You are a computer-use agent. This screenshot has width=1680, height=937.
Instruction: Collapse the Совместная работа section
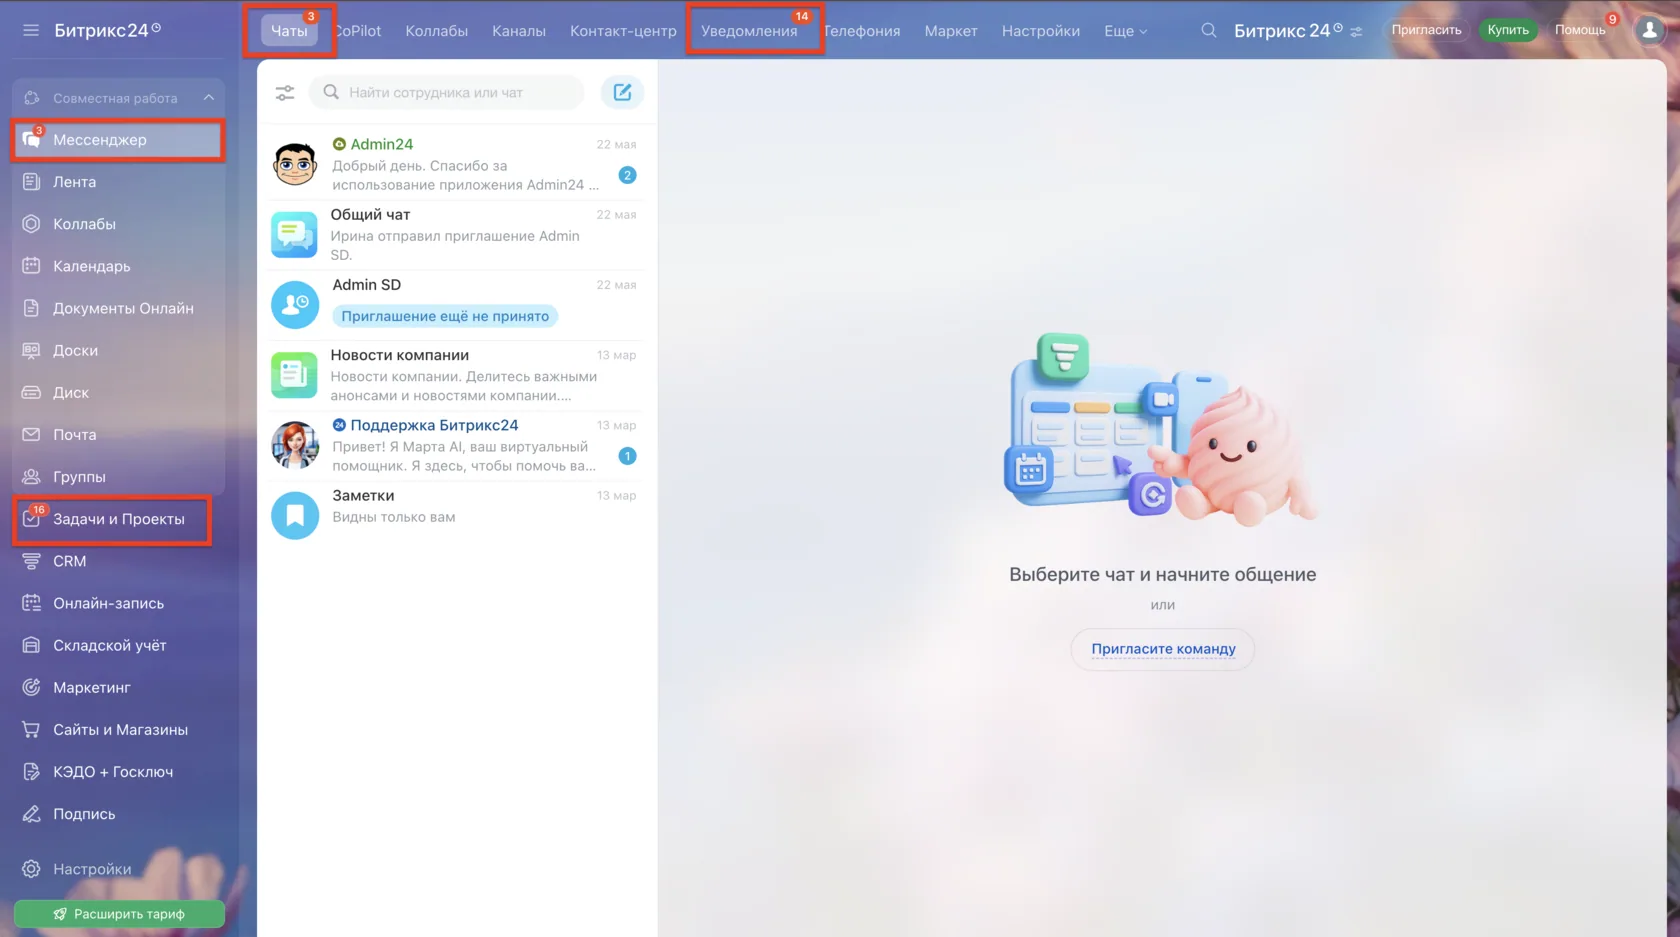(208, 98)
